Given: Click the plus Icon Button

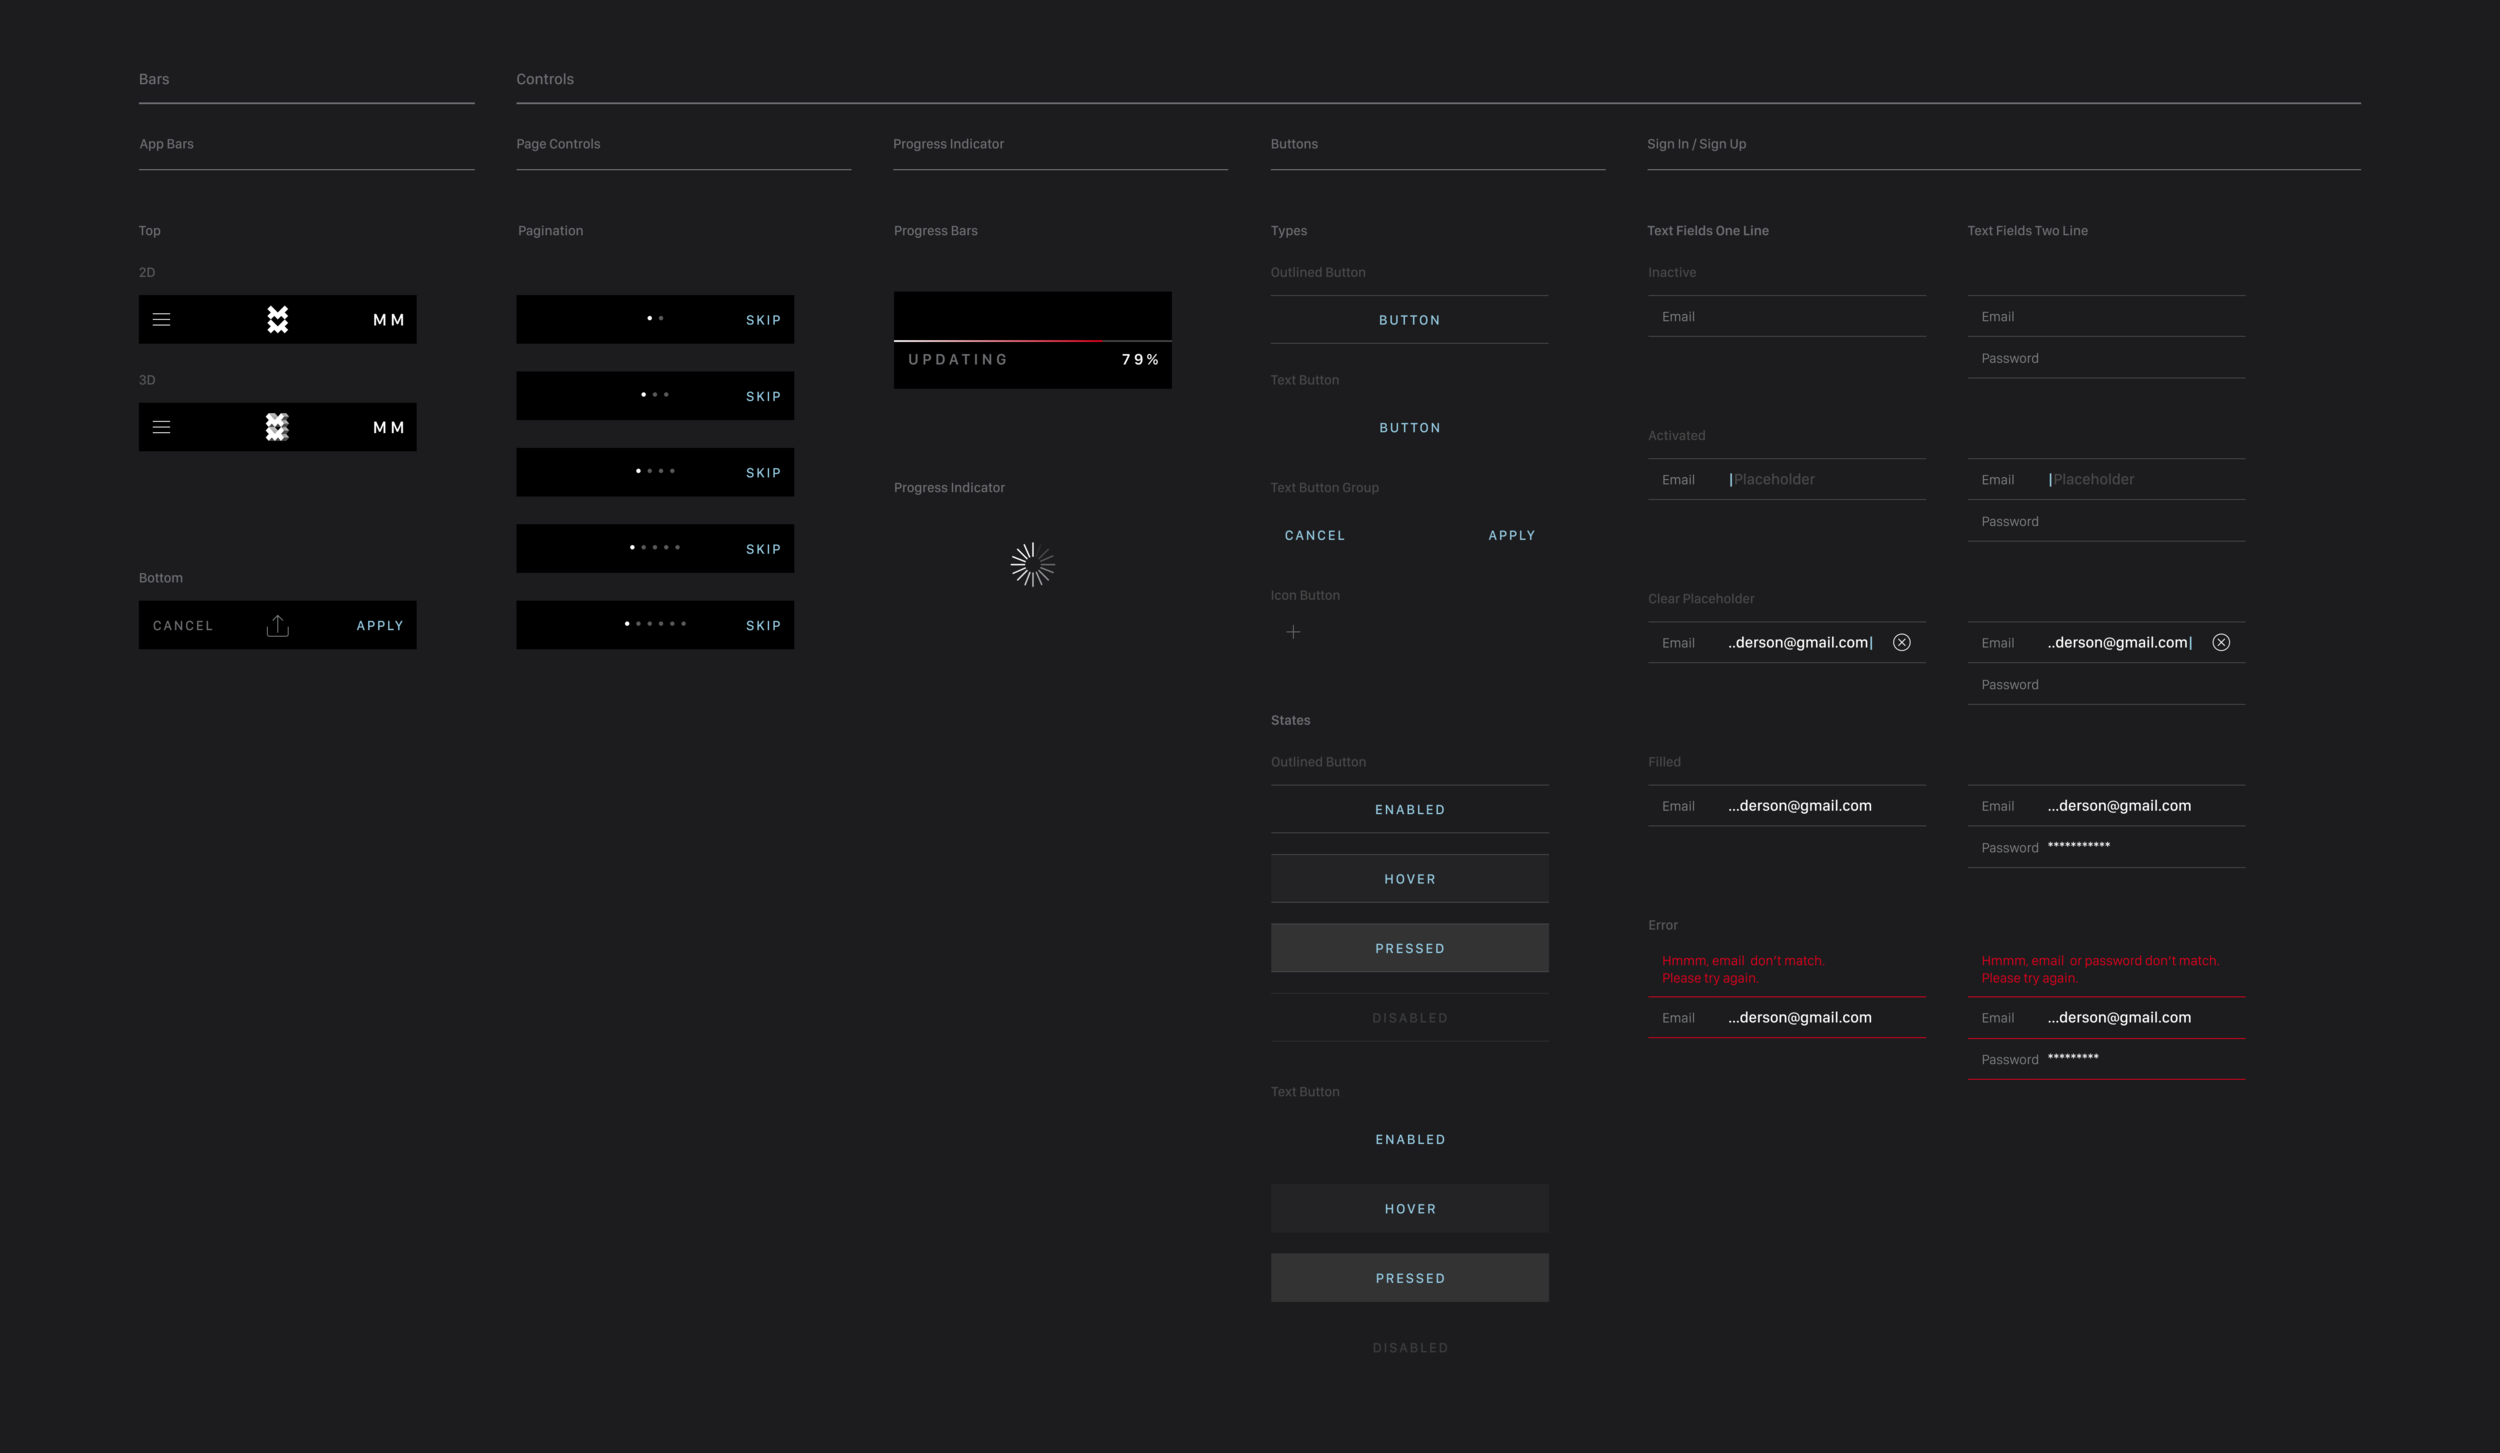Looking at the screenshot, I should click(1293, 632).
